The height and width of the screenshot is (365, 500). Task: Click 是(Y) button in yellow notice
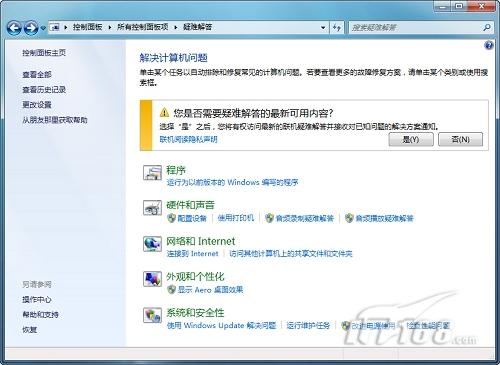coord(411,139)
